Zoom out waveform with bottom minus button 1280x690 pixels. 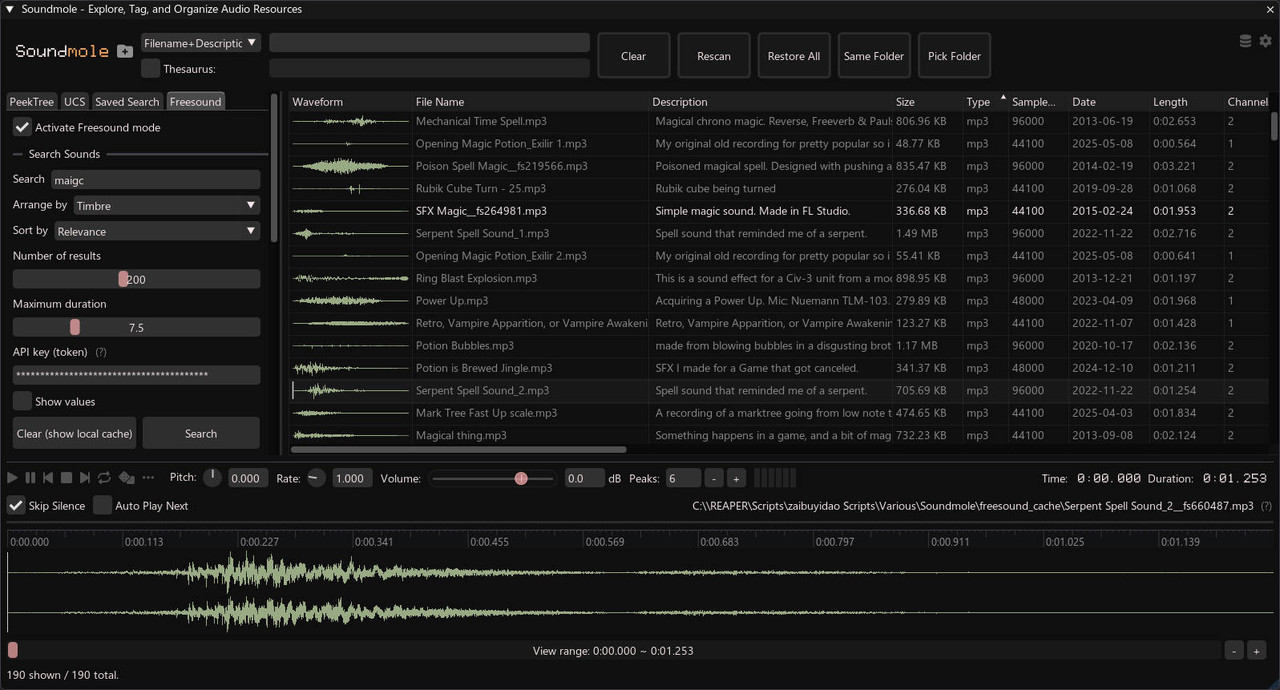[1234, 651]
